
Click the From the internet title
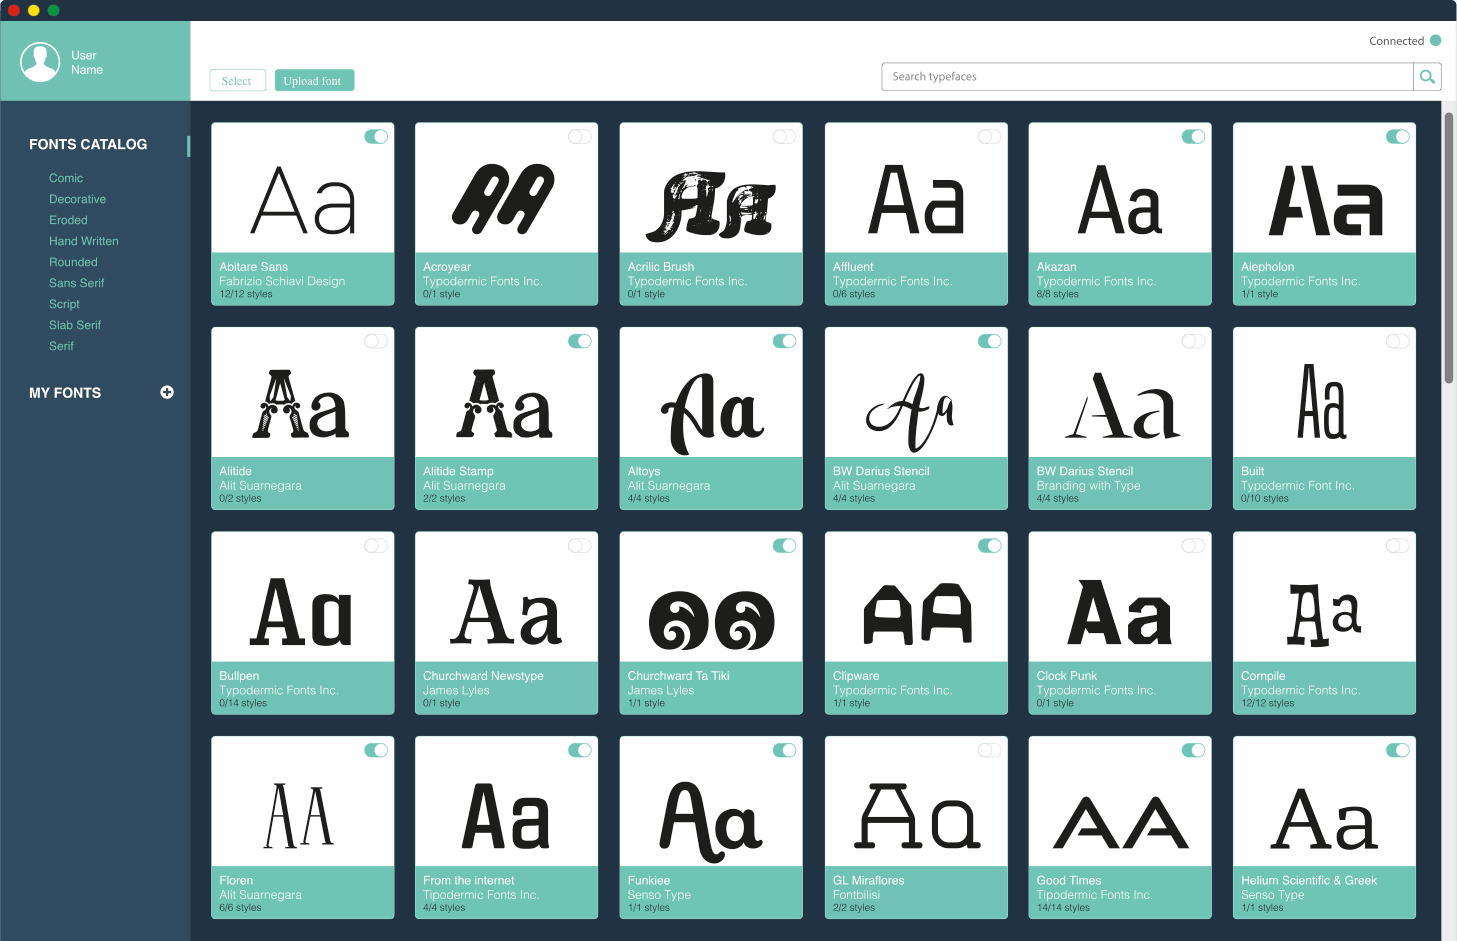pyautogui.click(x=469, y=880)
